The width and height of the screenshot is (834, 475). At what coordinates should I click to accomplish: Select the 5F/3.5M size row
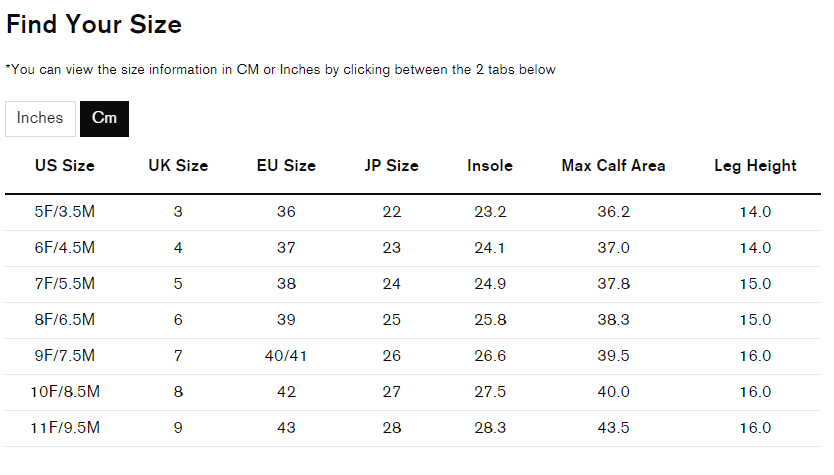pyautogui.click(x=413, y=212)
